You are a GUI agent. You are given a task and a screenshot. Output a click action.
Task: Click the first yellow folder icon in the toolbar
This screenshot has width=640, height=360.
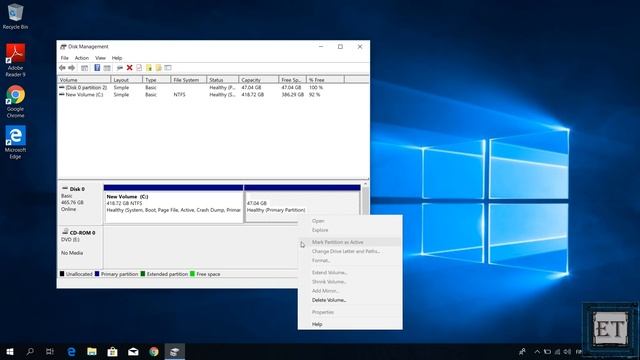[149, 68]
